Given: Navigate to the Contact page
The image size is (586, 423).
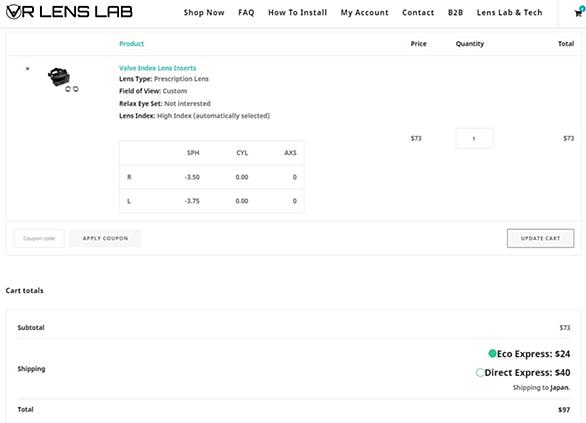Looking at the screenshot, I should click(418, 13).
